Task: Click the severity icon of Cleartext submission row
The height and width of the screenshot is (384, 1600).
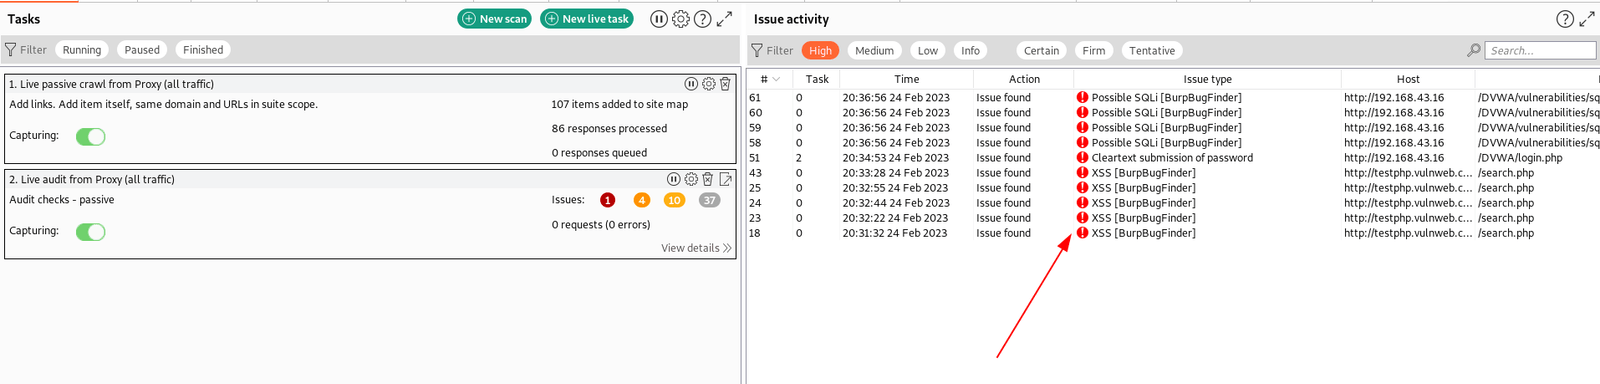Action: [1082, 157]
